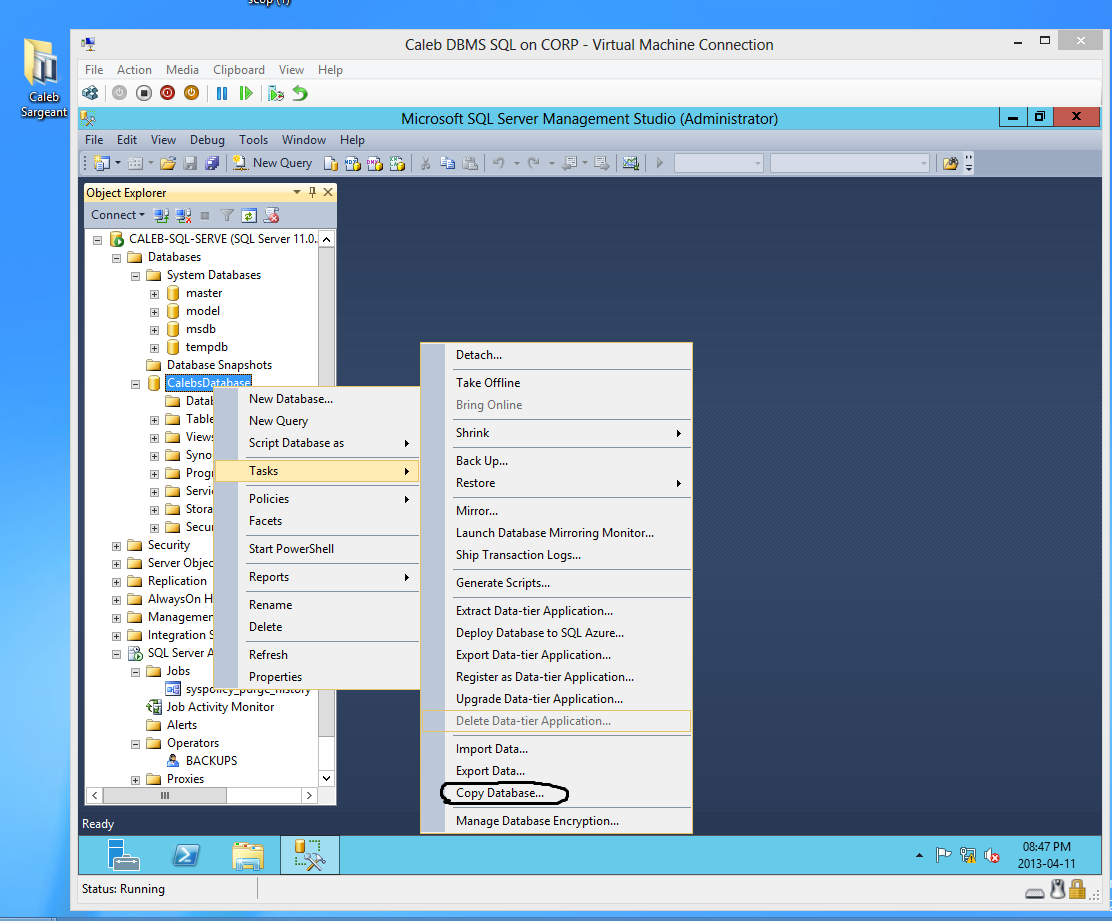The image size is (1112, 921).
Task: Open VM Connection Clipboard menu
Action: pyautogui.click(x=238, y=69)
